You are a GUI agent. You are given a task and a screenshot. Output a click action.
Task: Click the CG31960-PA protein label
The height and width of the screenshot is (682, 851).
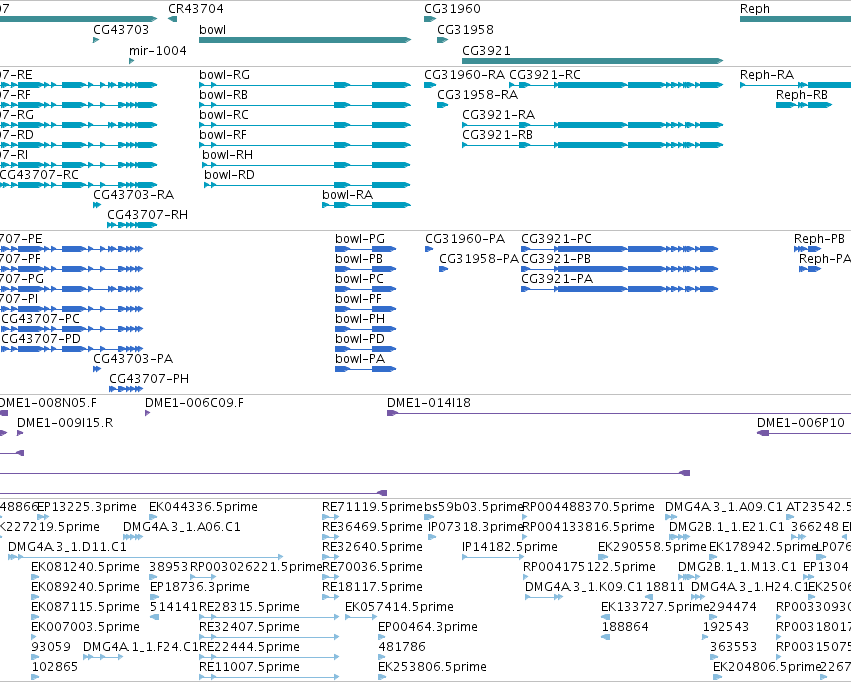[x=465, y=239]
